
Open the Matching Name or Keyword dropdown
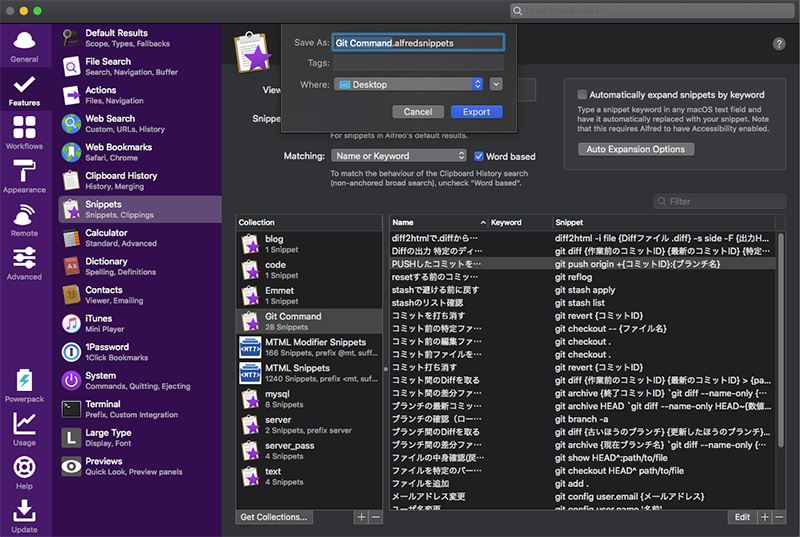tap(399, 156)
